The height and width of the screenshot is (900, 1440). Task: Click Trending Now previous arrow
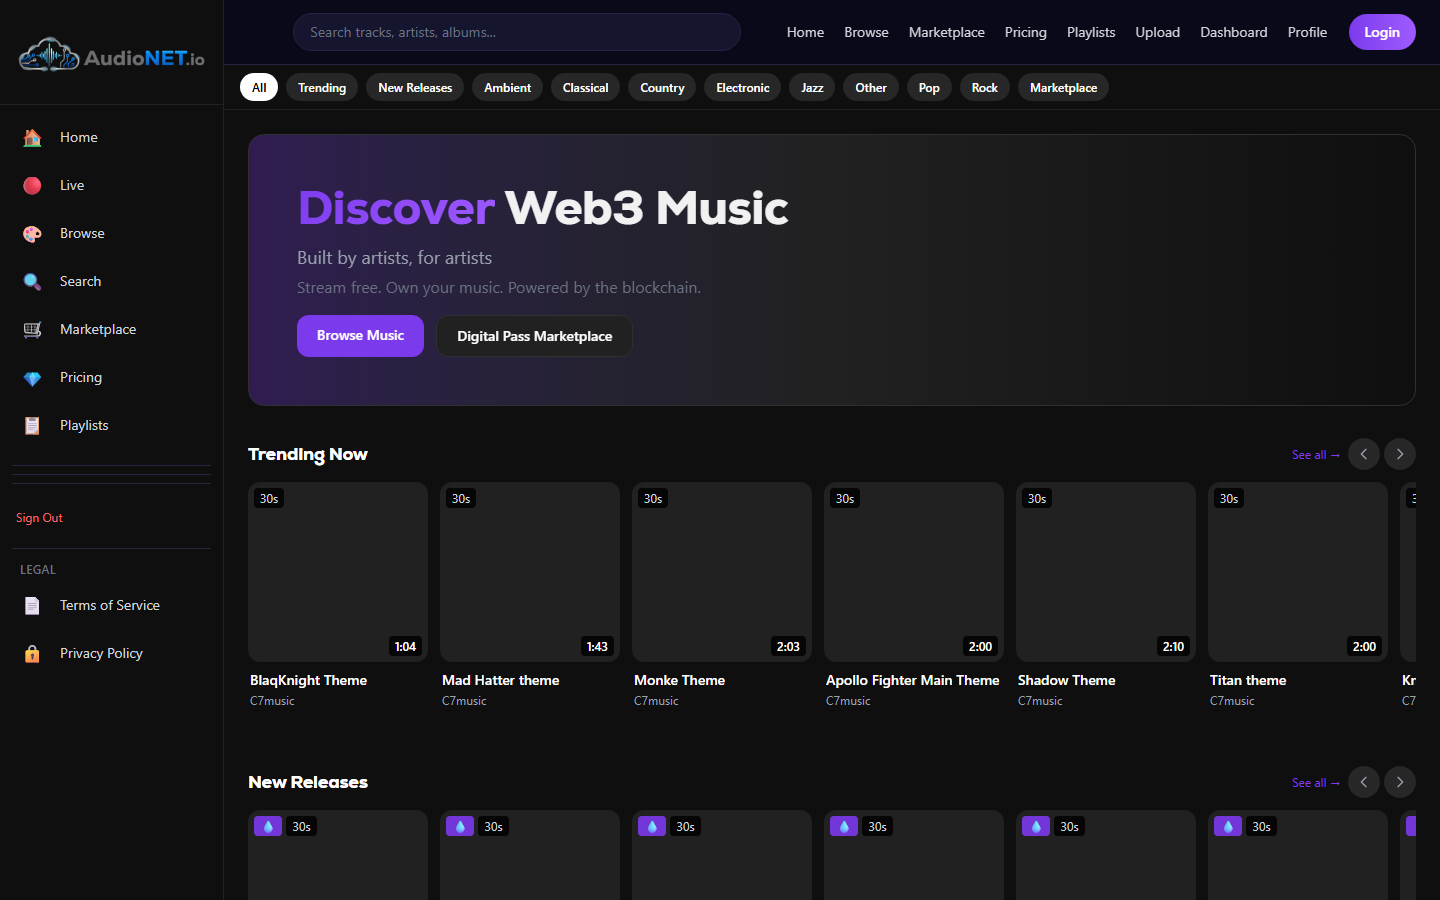click(1364, 454)
